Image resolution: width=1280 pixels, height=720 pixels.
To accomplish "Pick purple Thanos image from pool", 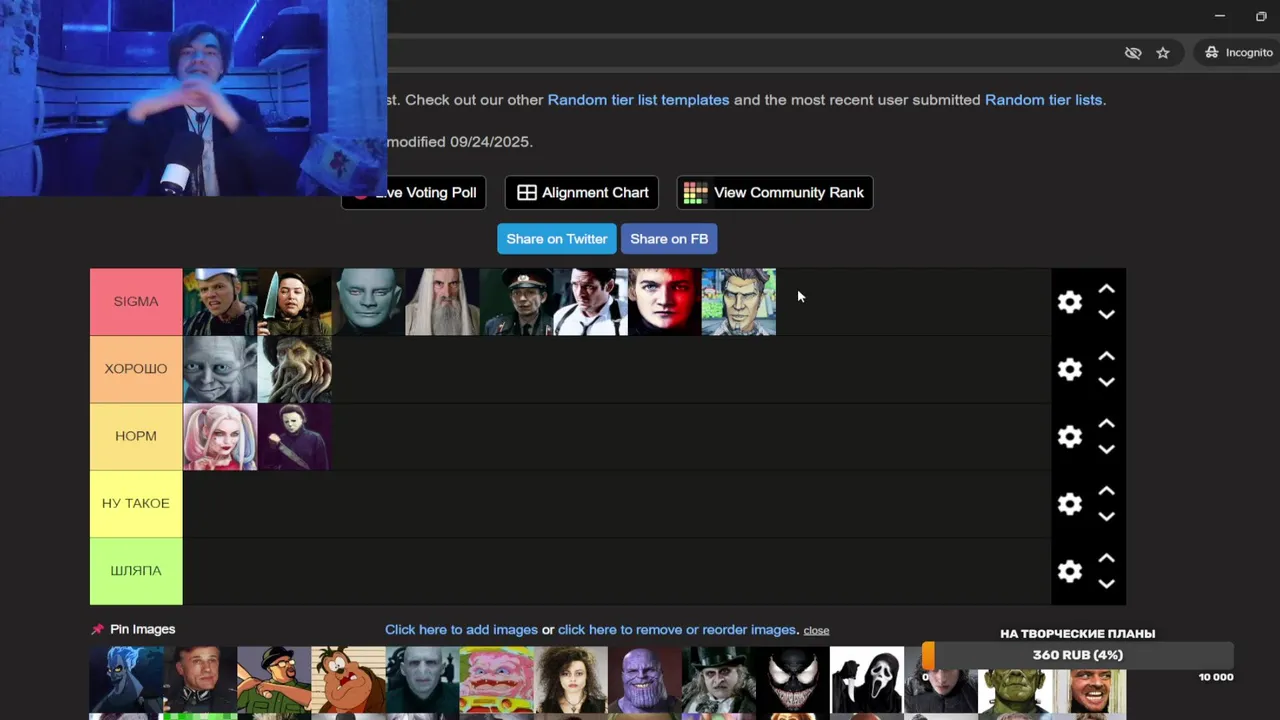I will pos(644,679).
